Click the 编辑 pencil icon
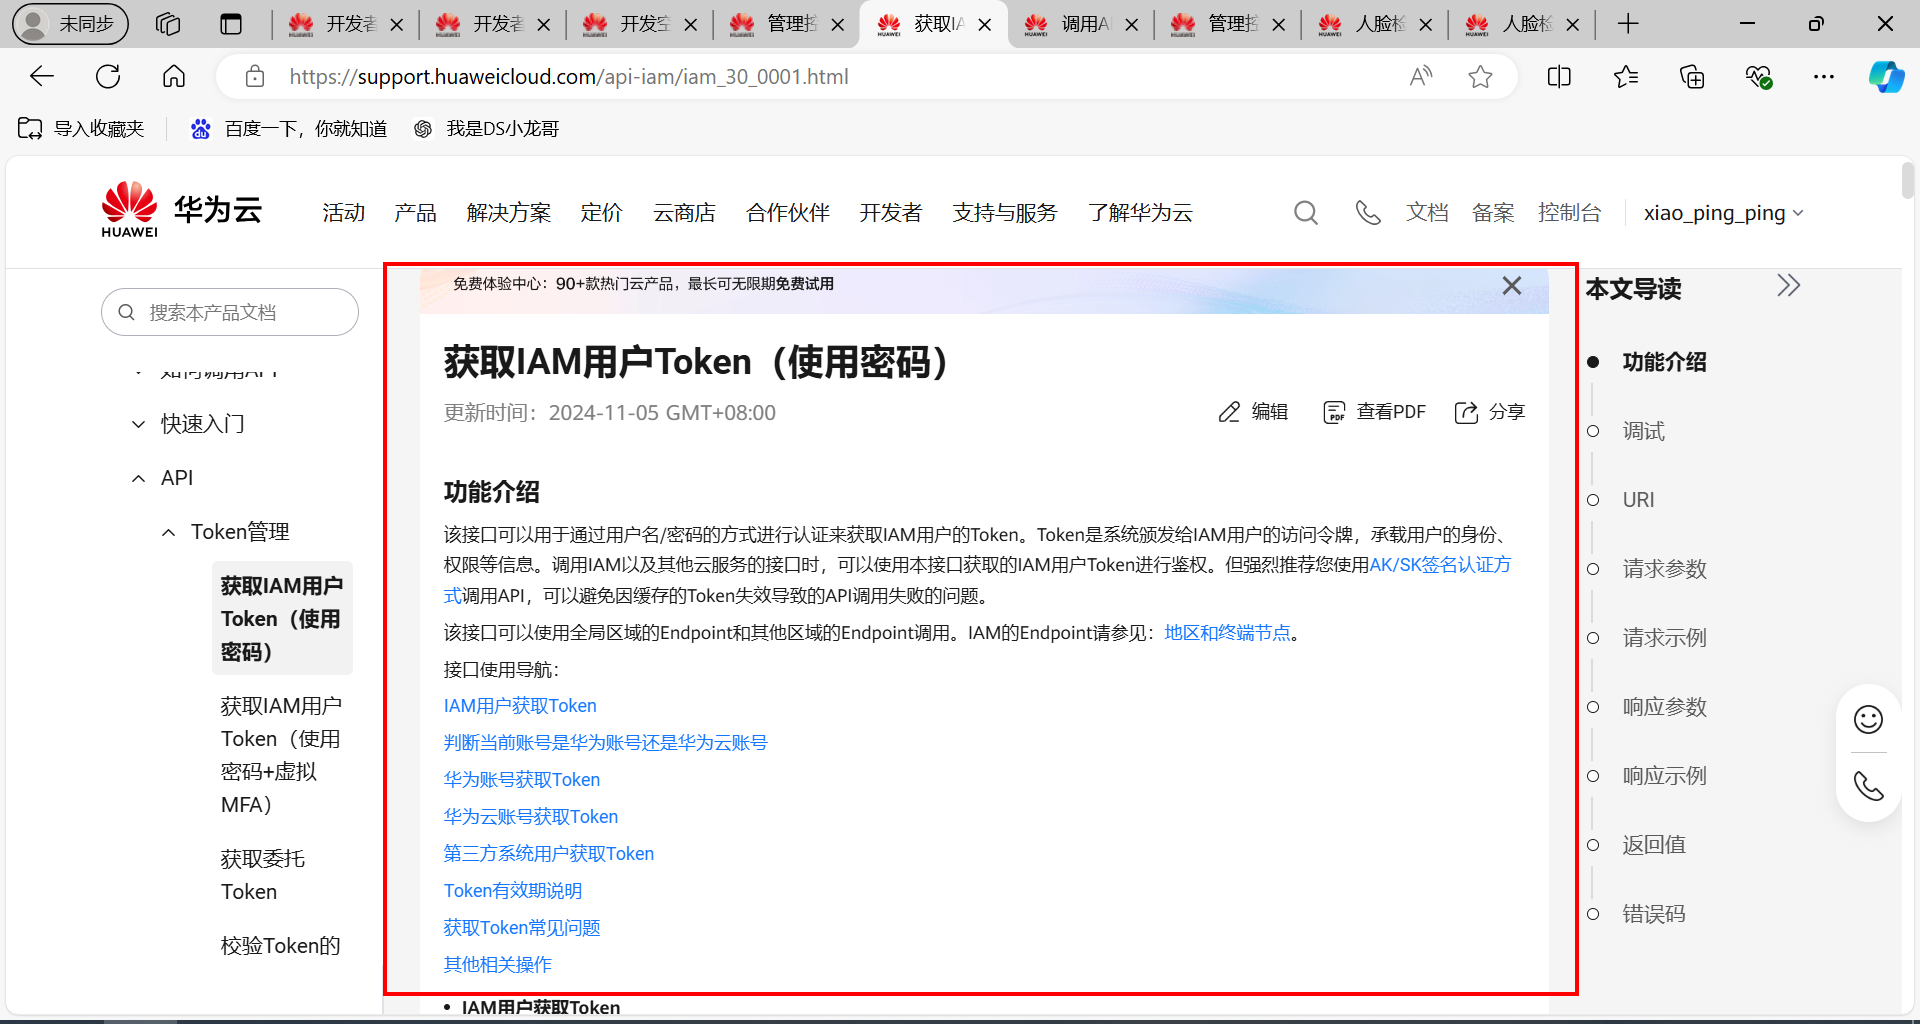1920x1024 pixels. pos(1229,411)
